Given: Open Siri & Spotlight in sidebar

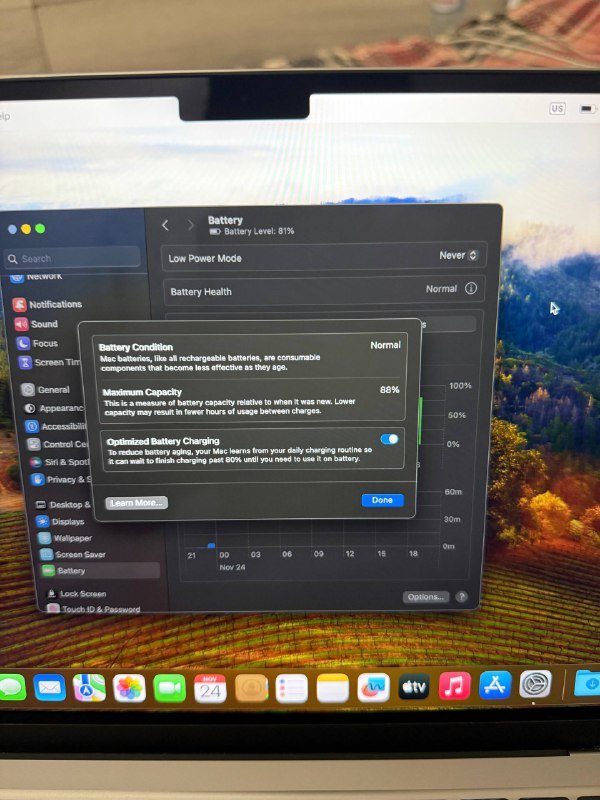Looking at the screenshot, I should click(x=60, y=462).
